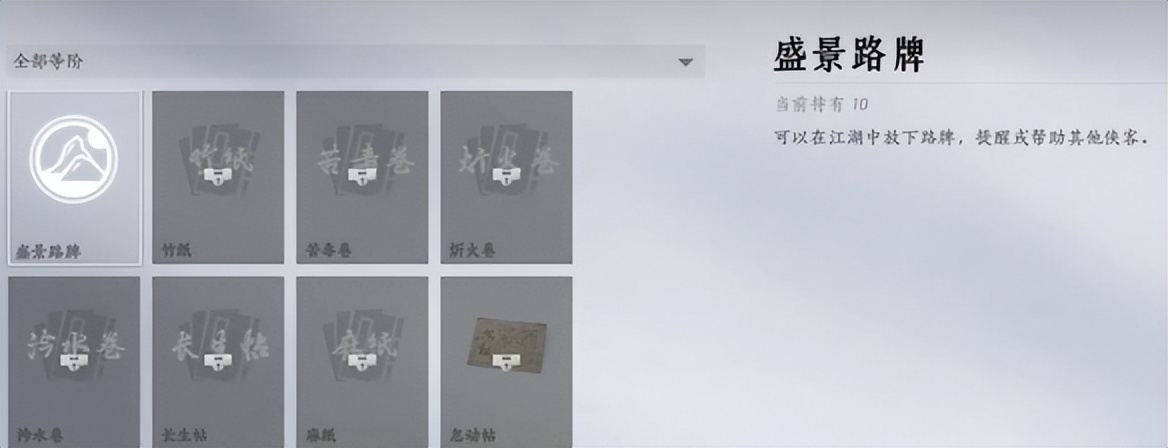Viewport: 1168px width, 448px height.
Task: Click the lock icon on 长生帖 card
Action: click(218, 362)
